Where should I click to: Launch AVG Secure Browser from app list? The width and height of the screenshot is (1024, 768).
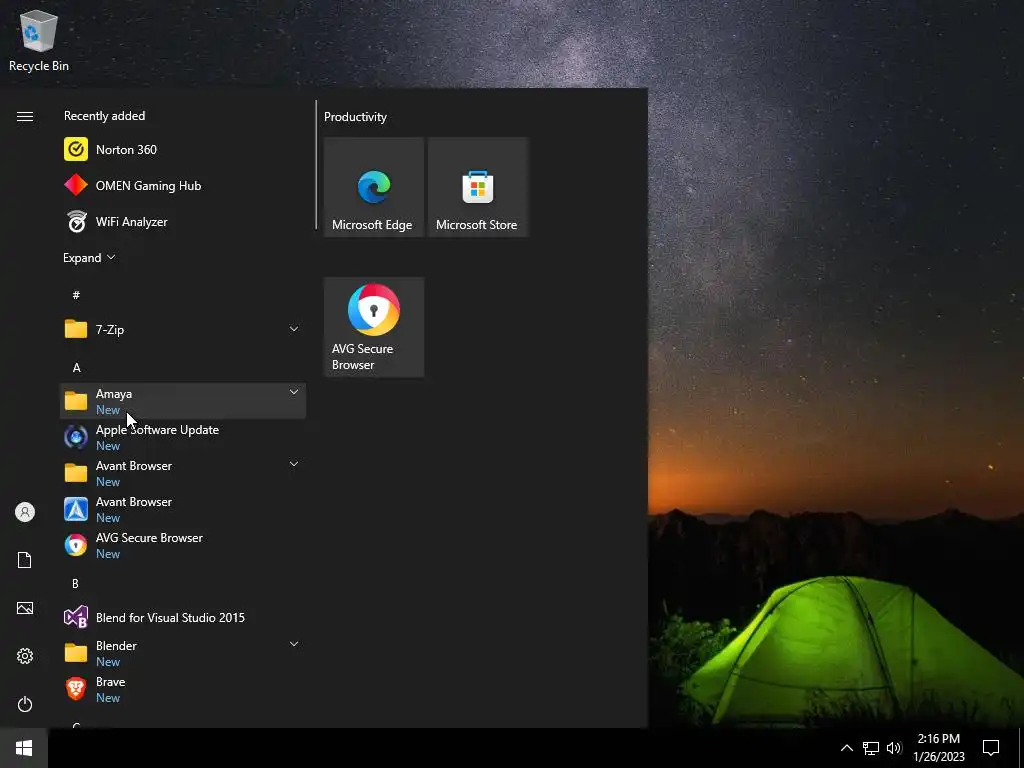pyautogui.click(x=183, y=545)
